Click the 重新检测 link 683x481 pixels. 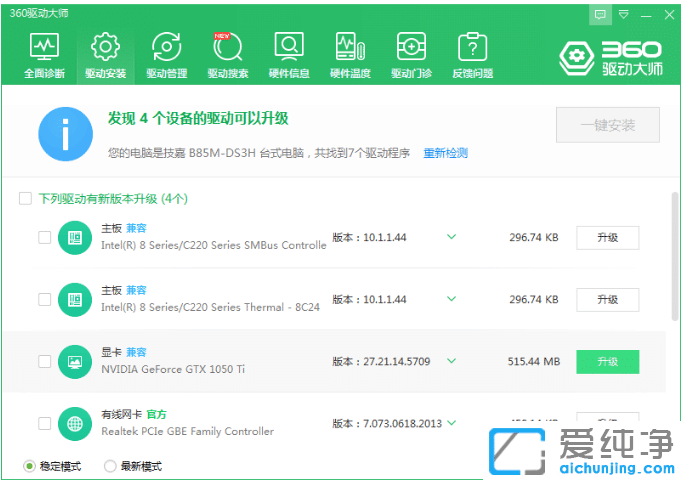coord(446,153)
